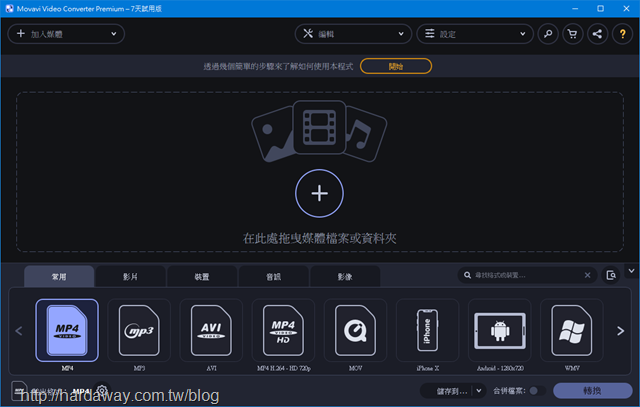Open the 加入媒體 add media dropdown
This screenshot has height=407, width=640.
click(x=66, y=34)
